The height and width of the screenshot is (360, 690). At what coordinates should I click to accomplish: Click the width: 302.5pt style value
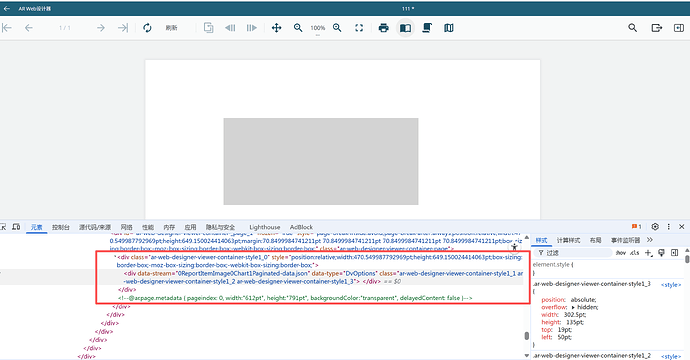[x=575, y=315]
